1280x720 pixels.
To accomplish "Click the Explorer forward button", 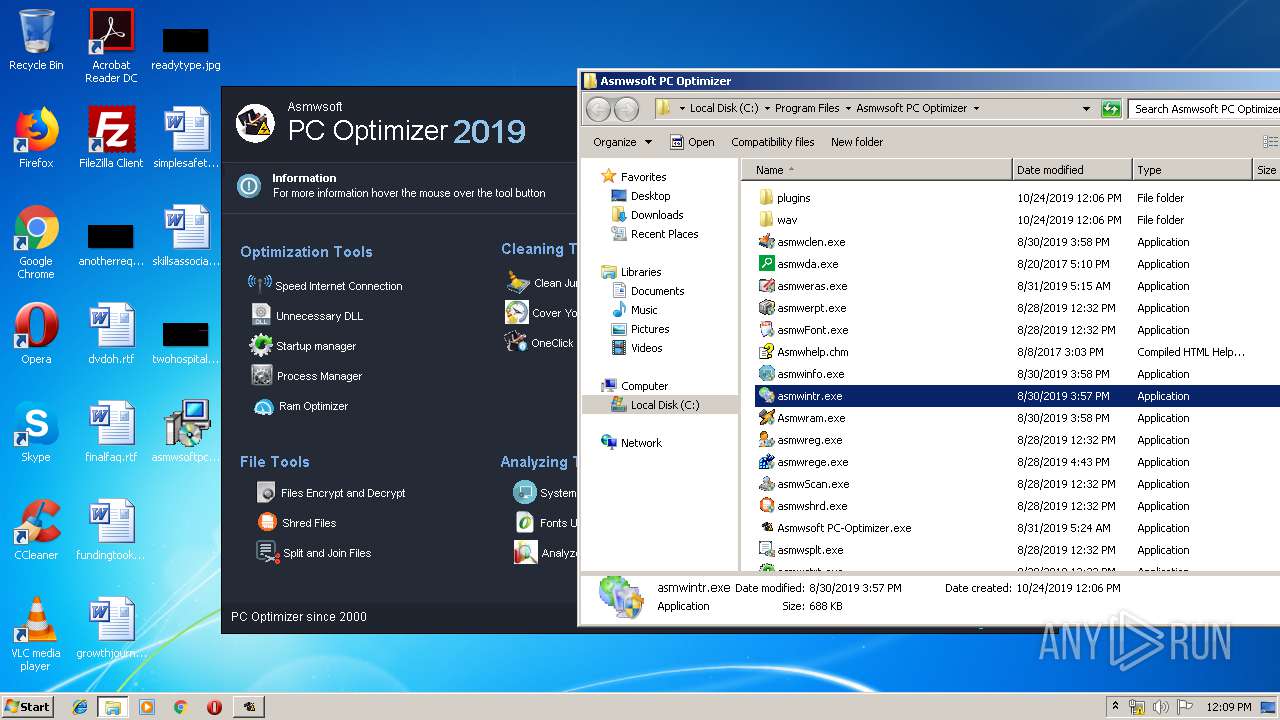I will 626,109.
